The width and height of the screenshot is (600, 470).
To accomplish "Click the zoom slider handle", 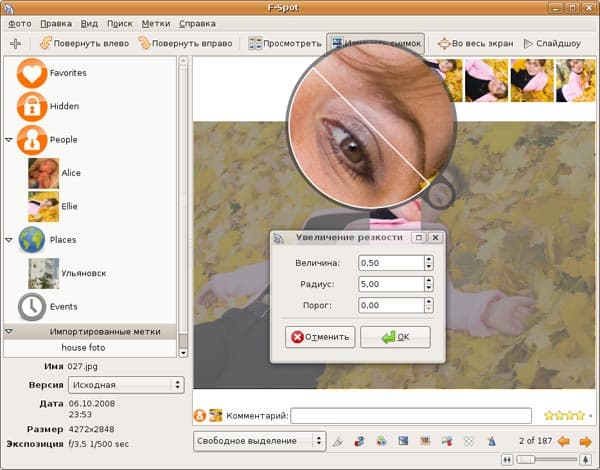I will click(526, 459).
